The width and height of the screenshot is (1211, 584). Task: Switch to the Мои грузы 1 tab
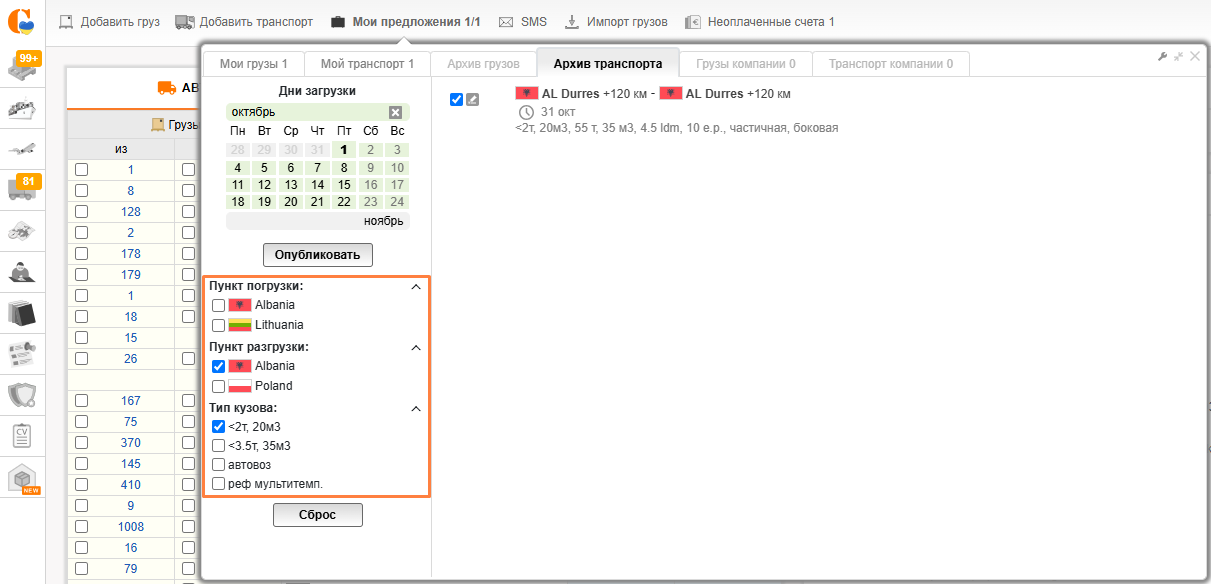[253, 64]
